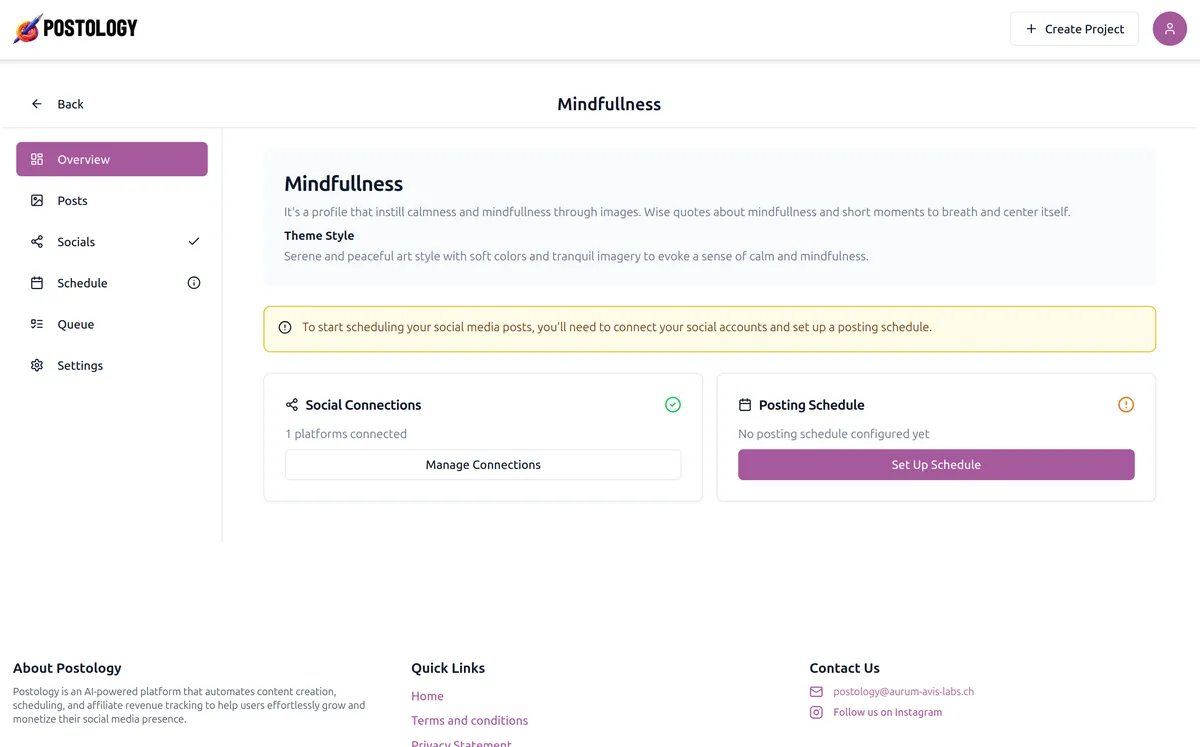Click the Manage Connections button
Viewport: 1200px width, 747px height.
pyautogui.click(x=482, y=464)
